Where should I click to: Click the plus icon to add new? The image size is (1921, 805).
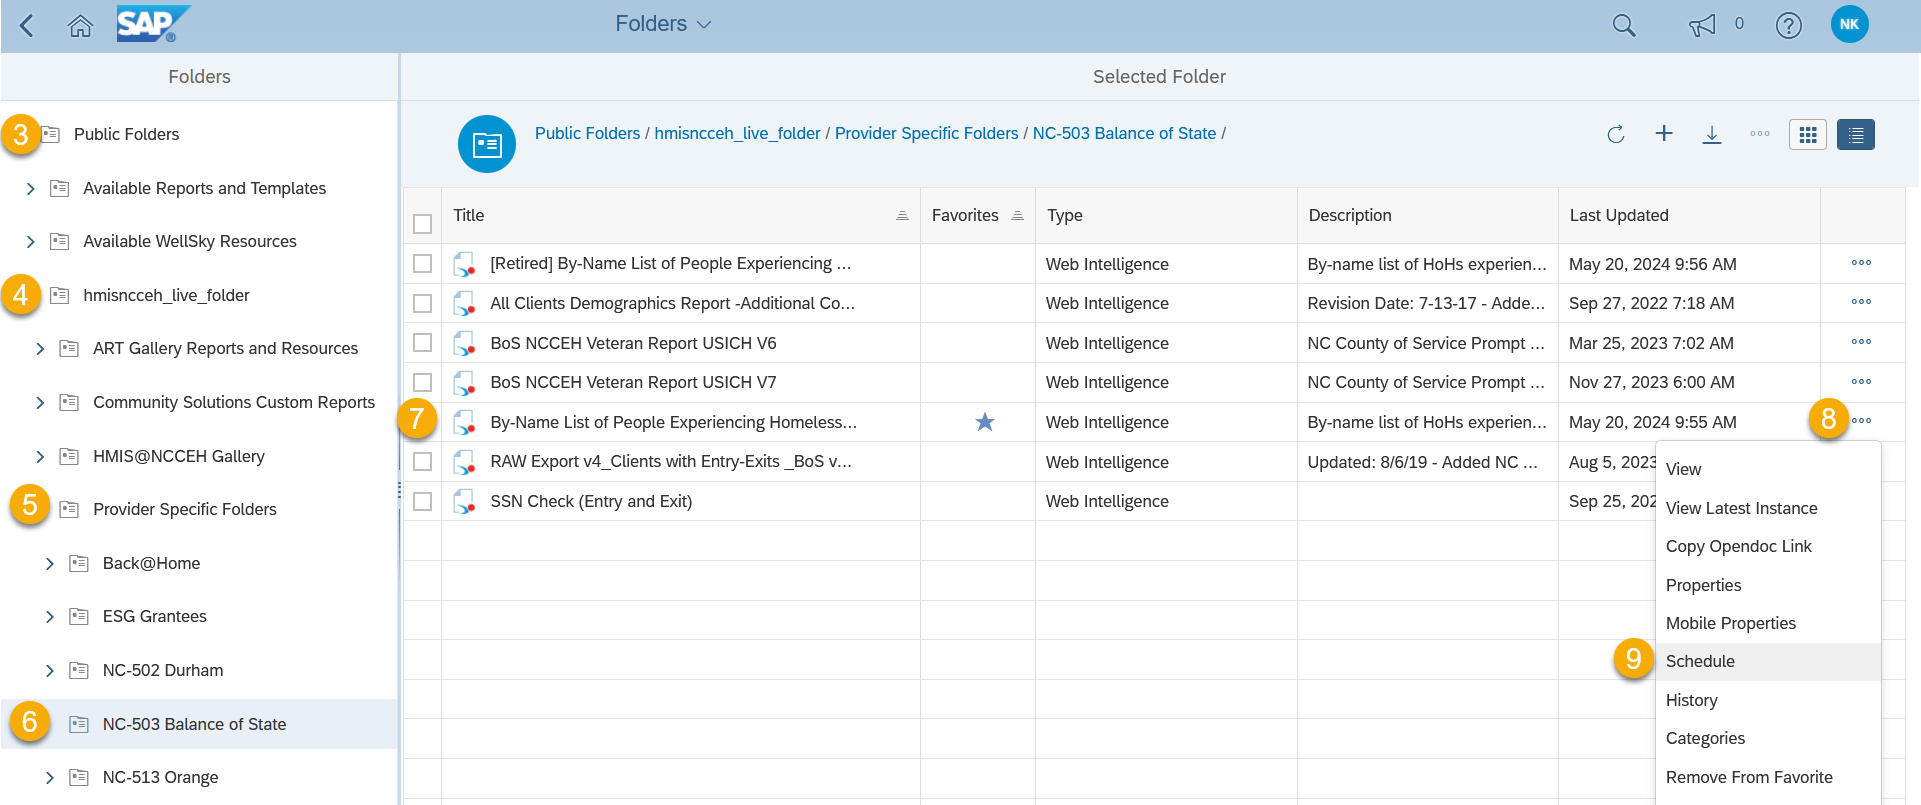1664,134
